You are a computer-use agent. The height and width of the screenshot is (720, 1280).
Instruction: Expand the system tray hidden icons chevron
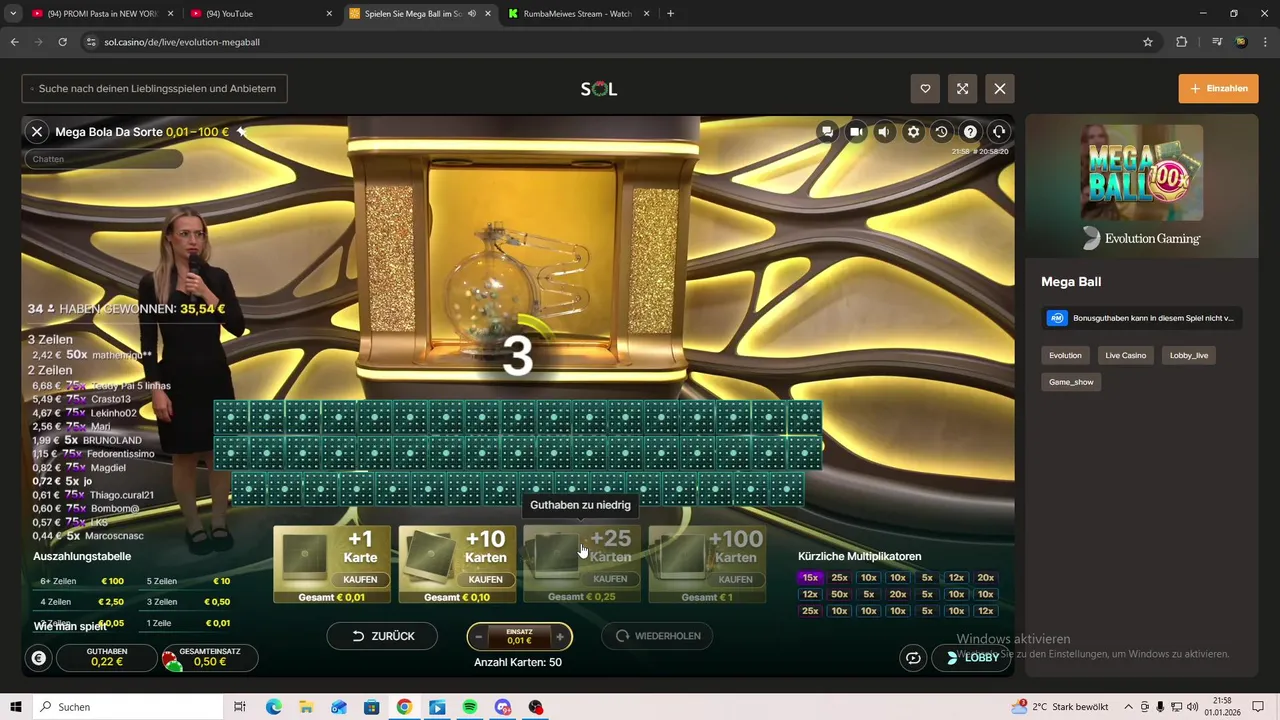tap(1128, 707)
